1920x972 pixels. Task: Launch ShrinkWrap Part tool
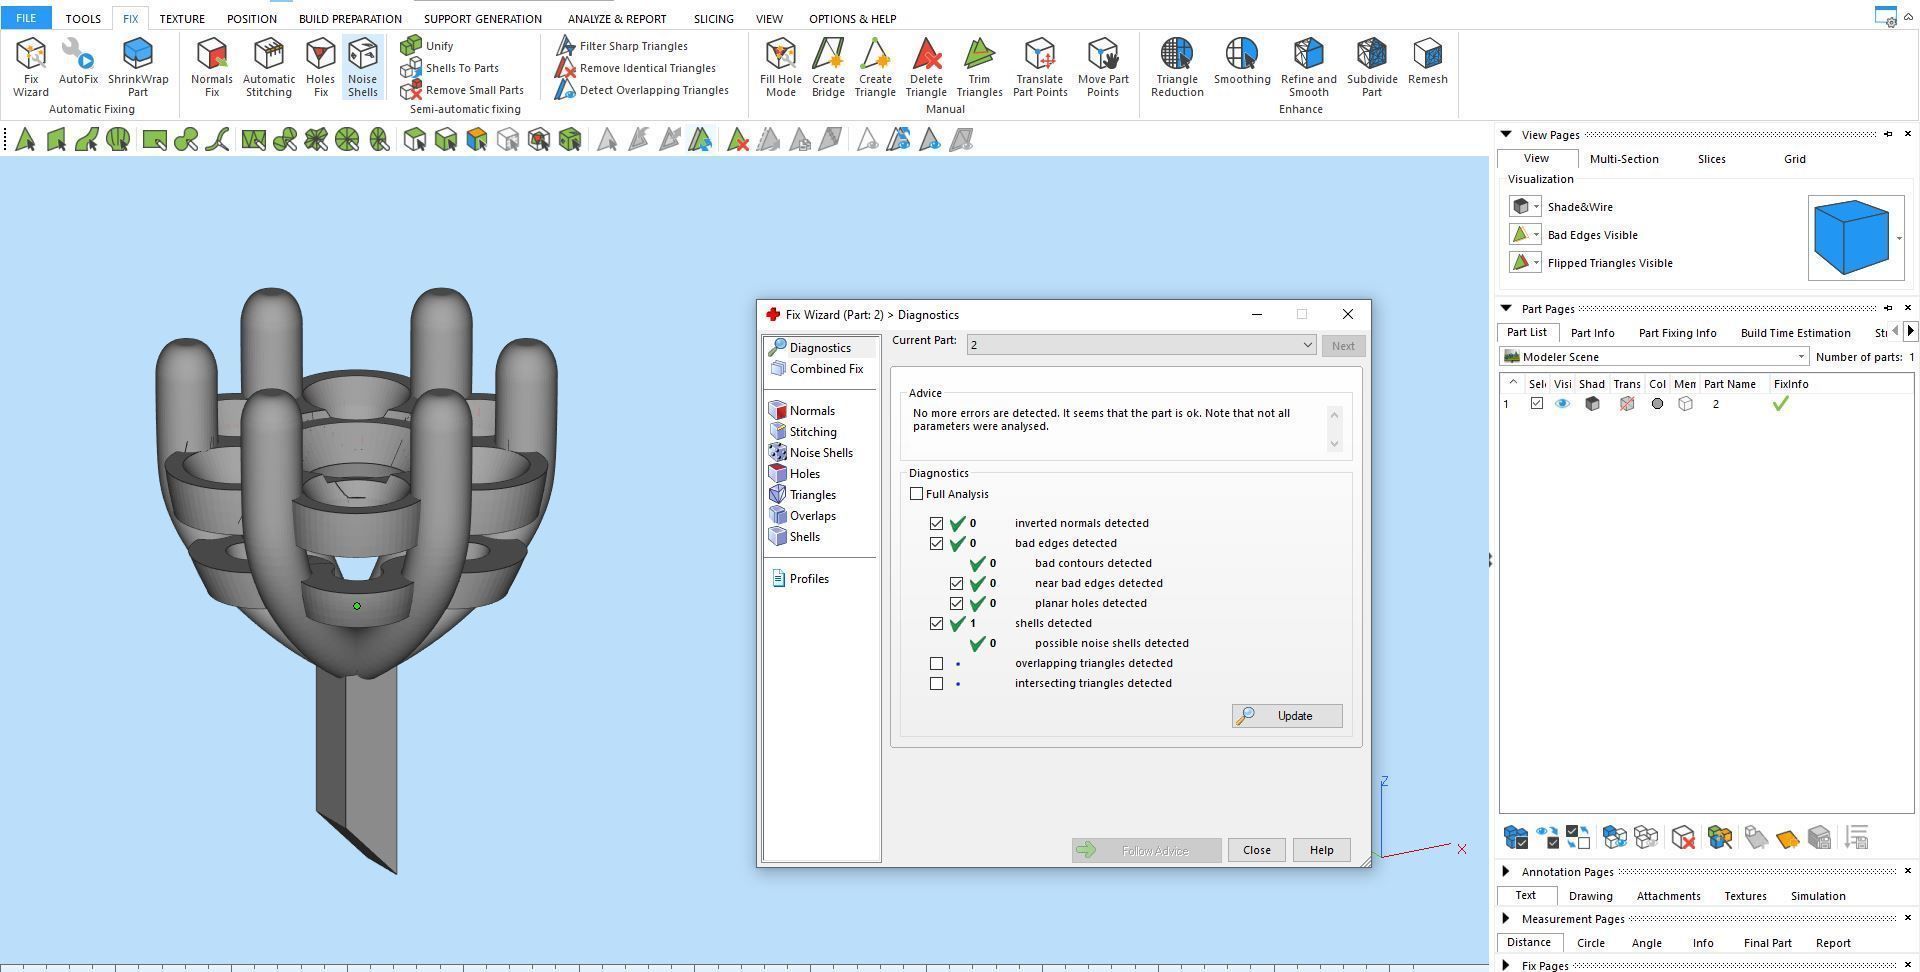click(x=138, y=67)
